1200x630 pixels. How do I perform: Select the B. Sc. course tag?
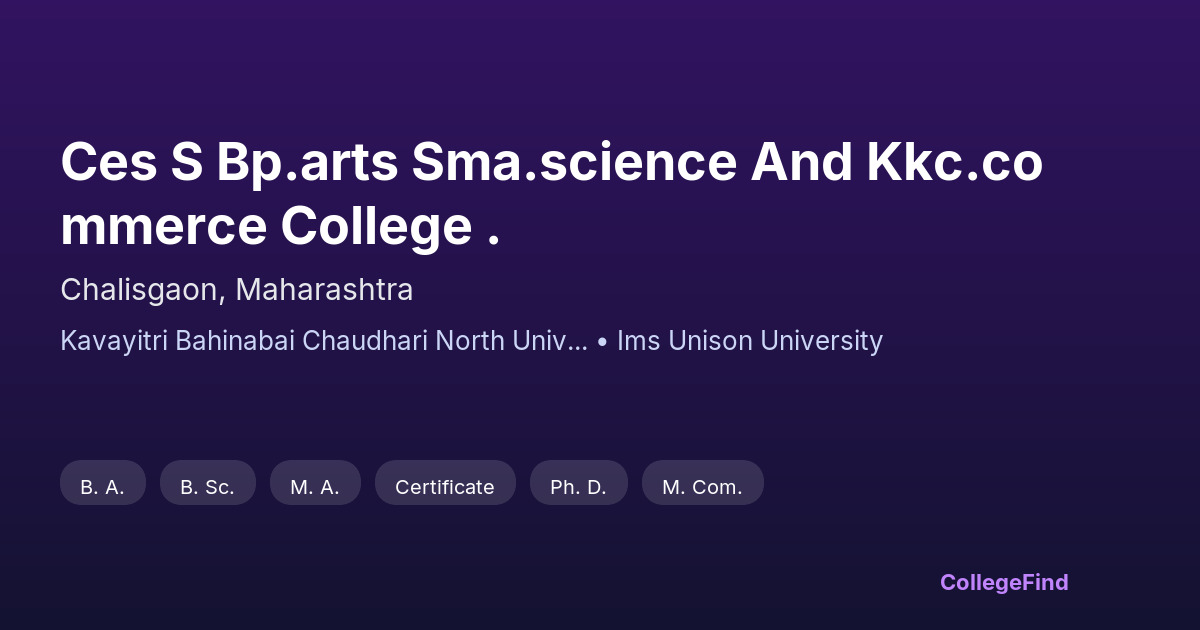(x=208, y=487)
